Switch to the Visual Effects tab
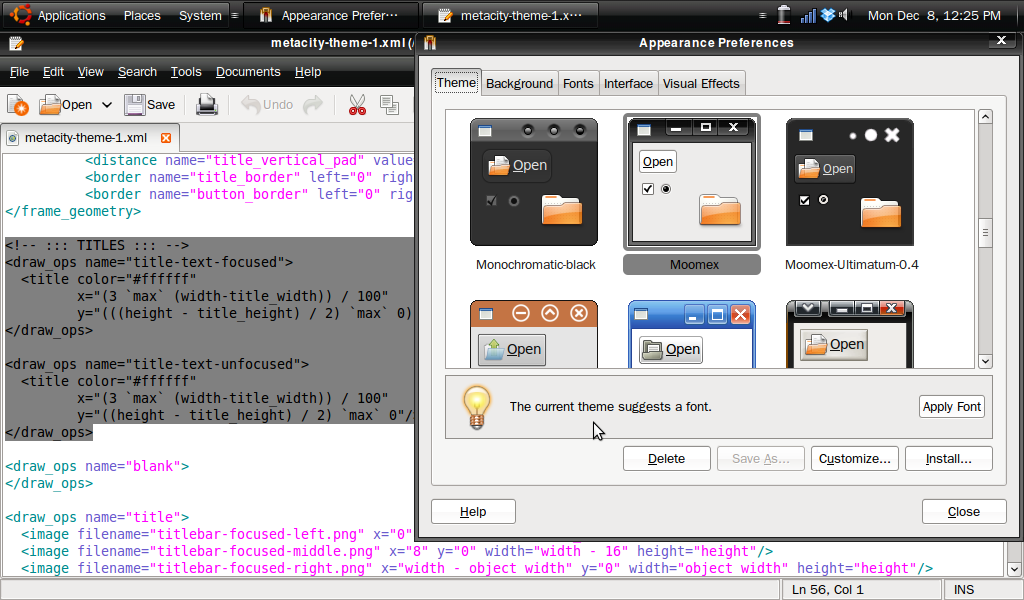Screen dimensions: 1024x600 click(701, 84)
